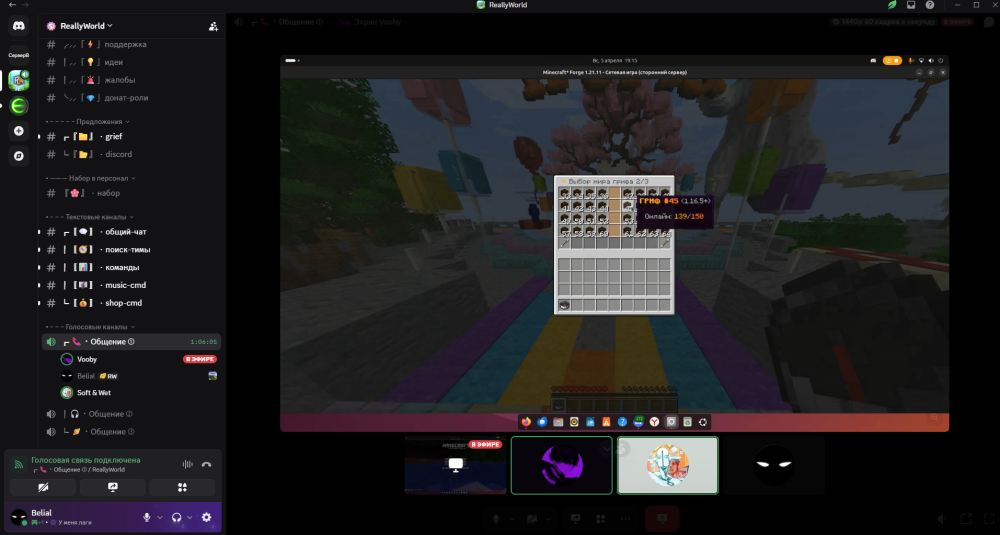Select the ReallyWorld server icon
Screen dimensions: 1000x535
(18, 80)
